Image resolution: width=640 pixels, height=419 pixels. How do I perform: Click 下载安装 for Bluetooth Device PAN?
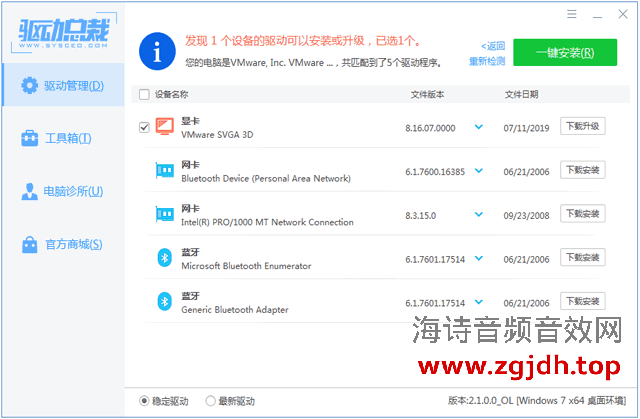[582, 170]
